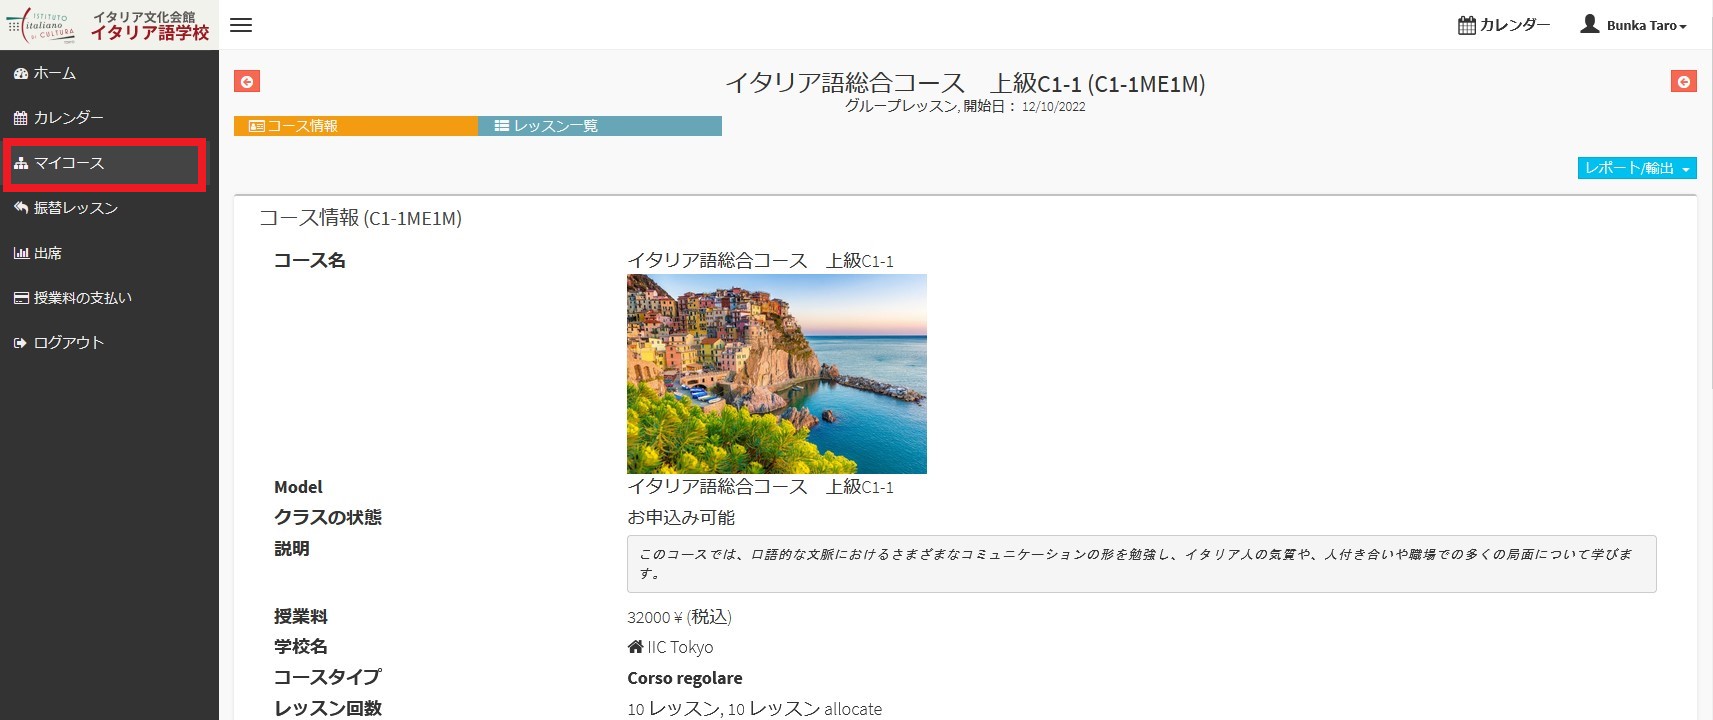Click the left back arrow icon
Viewport: 1713px width, 720px height.
247,82
